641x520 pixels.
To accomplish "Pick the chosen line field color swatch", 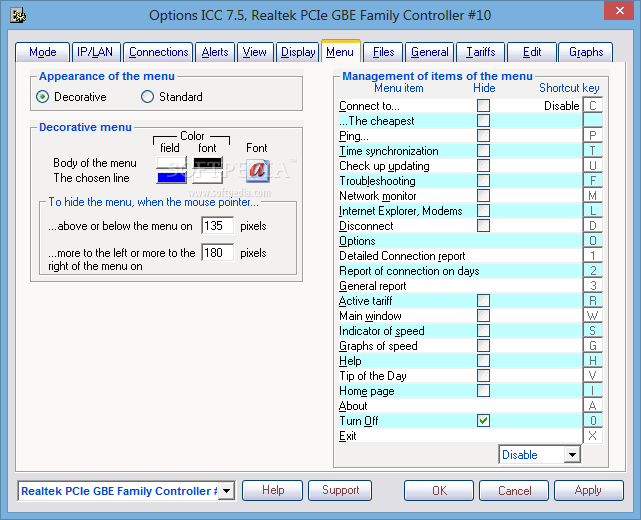I will coord(171,178).
